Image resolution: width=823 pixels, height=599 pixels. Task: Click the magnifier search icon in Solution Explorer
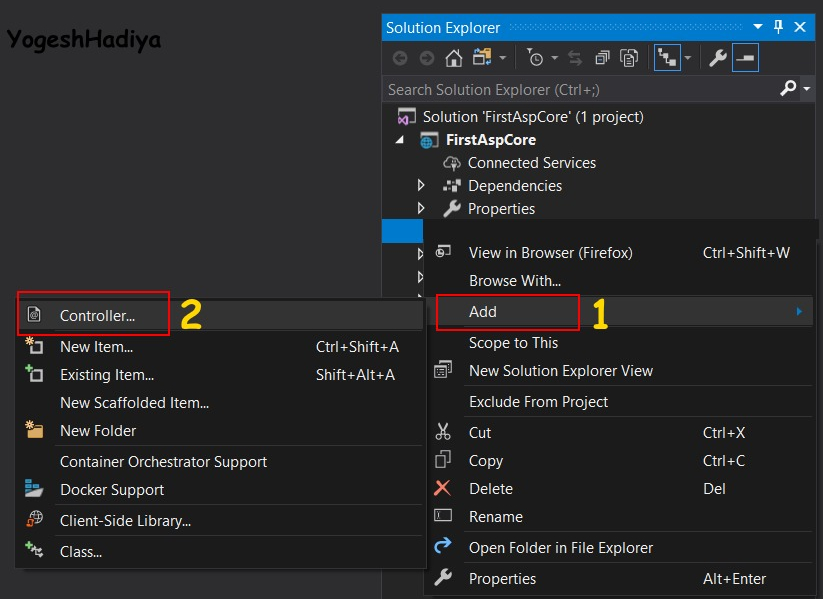pyautogui.click(x=787, y=89)
